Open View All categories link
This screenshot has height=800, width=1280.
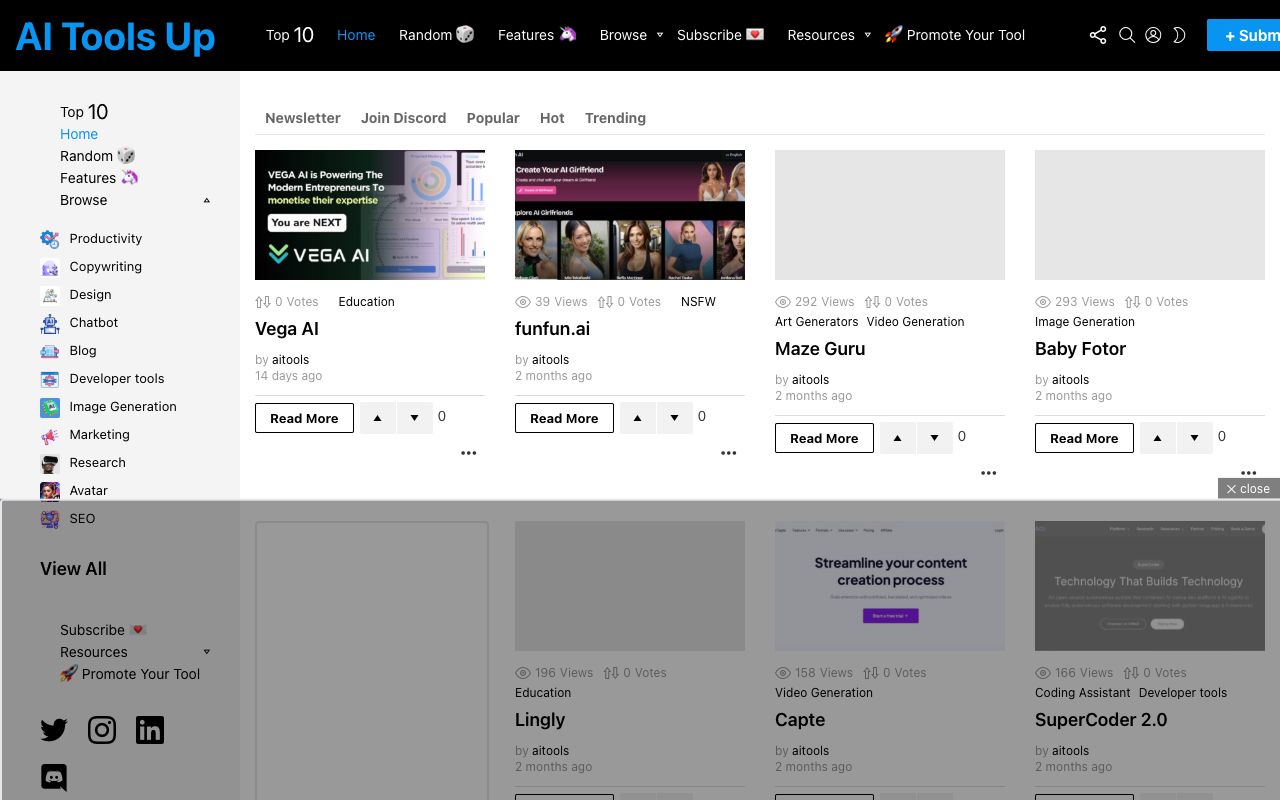(73, 569)
